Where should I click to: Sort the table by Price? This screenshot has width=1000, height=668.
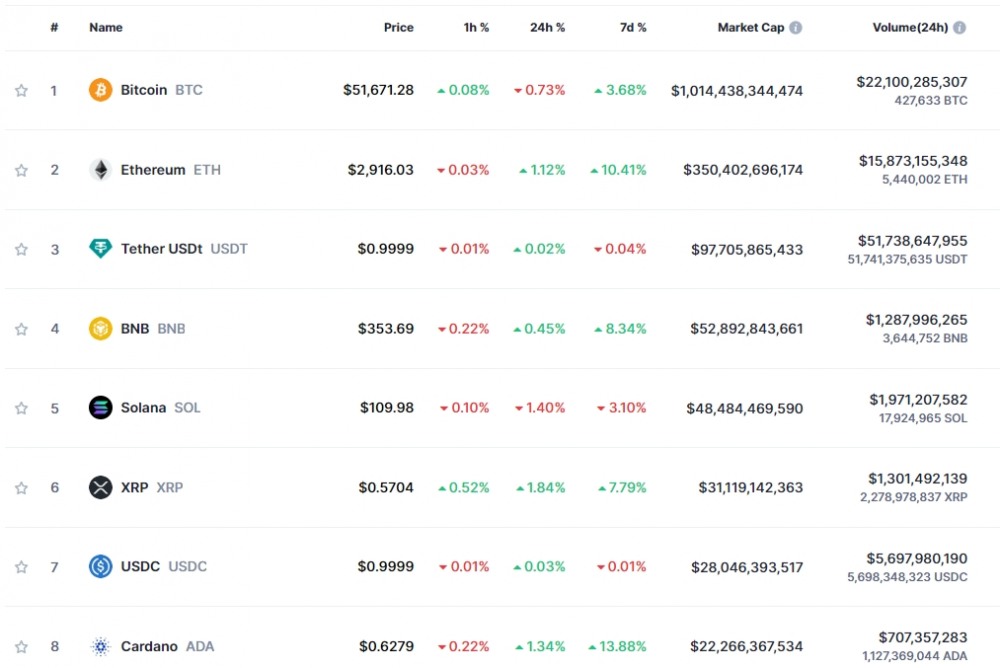[x=399, y=27]
